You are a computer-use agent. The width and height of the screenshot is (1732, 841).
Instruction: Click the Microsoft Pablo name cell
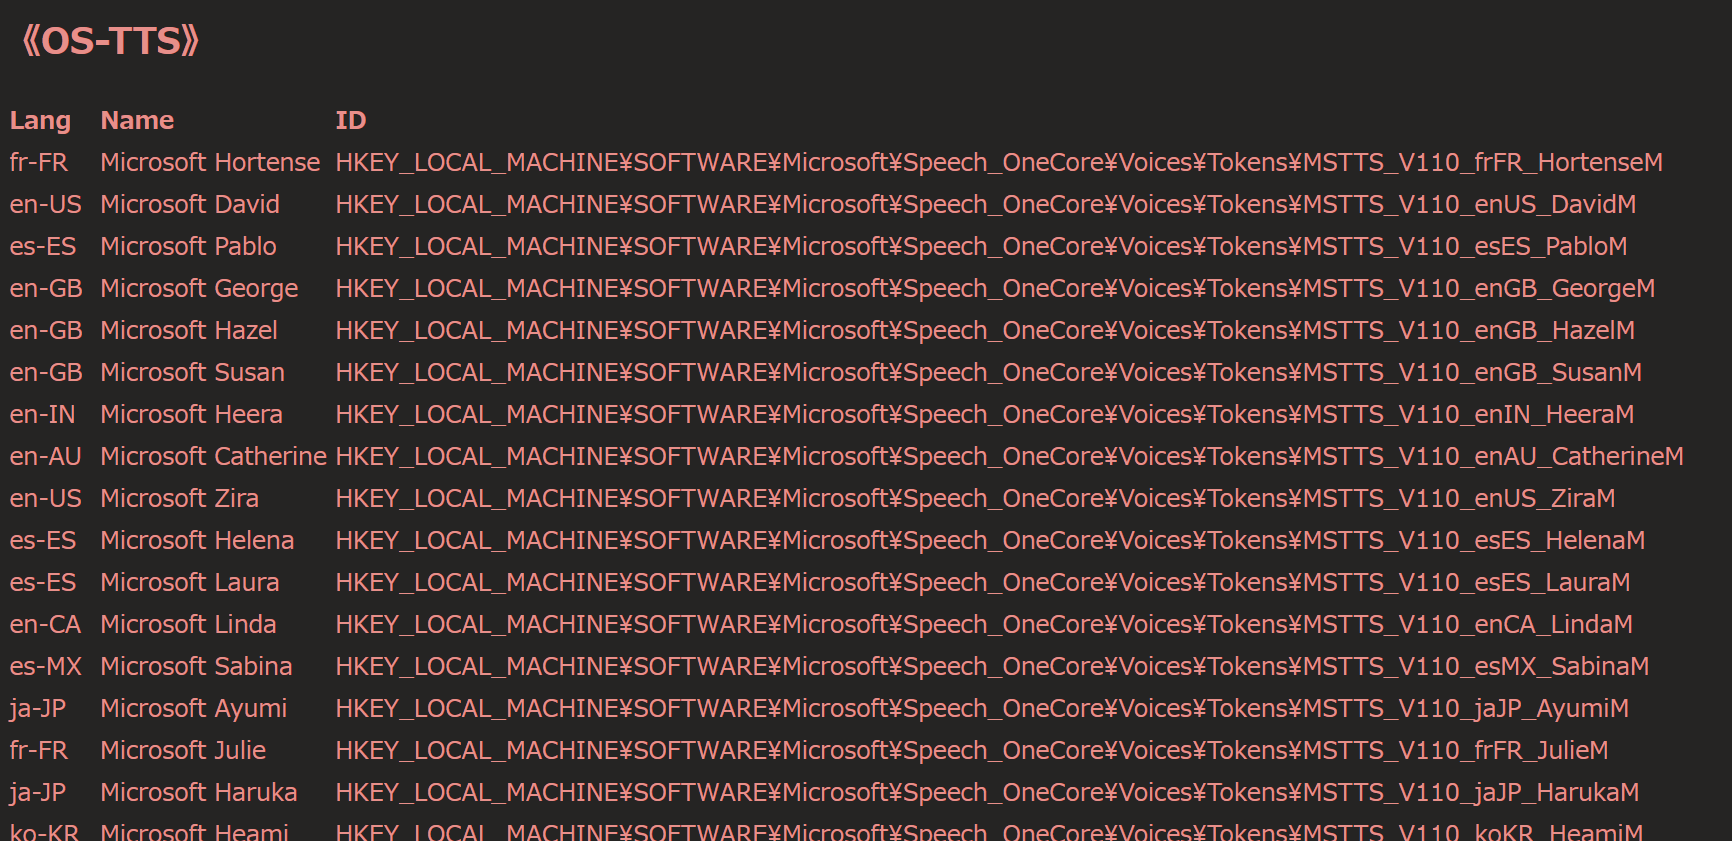[188, 247]
